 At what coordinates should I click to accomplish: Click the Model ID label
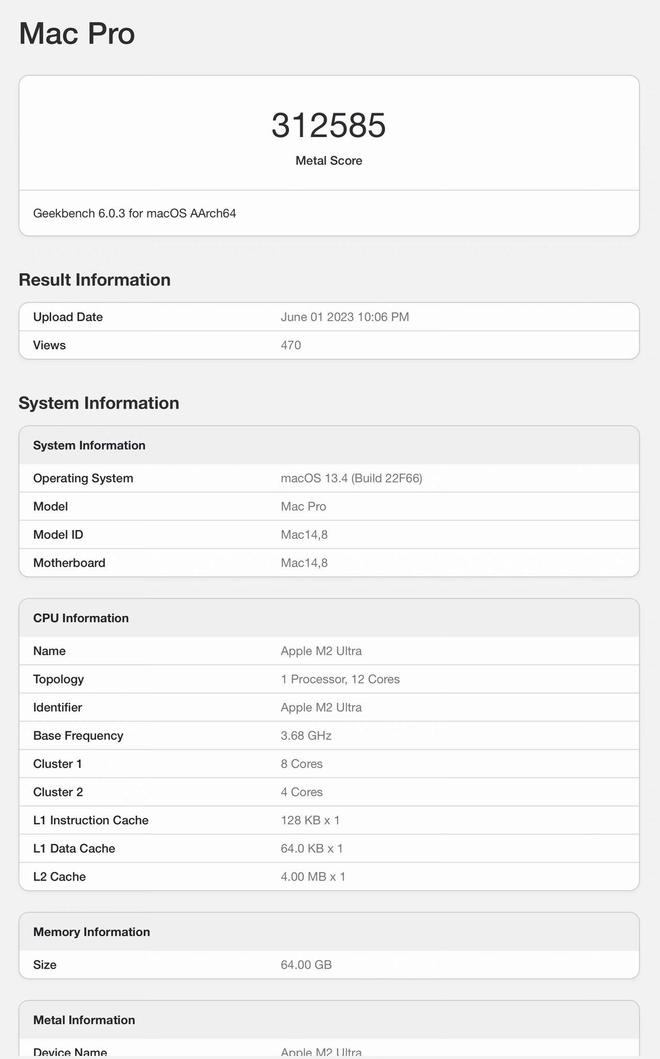[58, 535]
